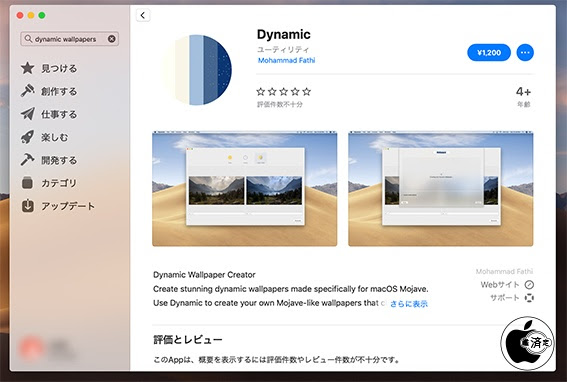The width and height of the screenshot is (567, 382).
Task: Click the 4+ age rating
Action: coord(523,92)
